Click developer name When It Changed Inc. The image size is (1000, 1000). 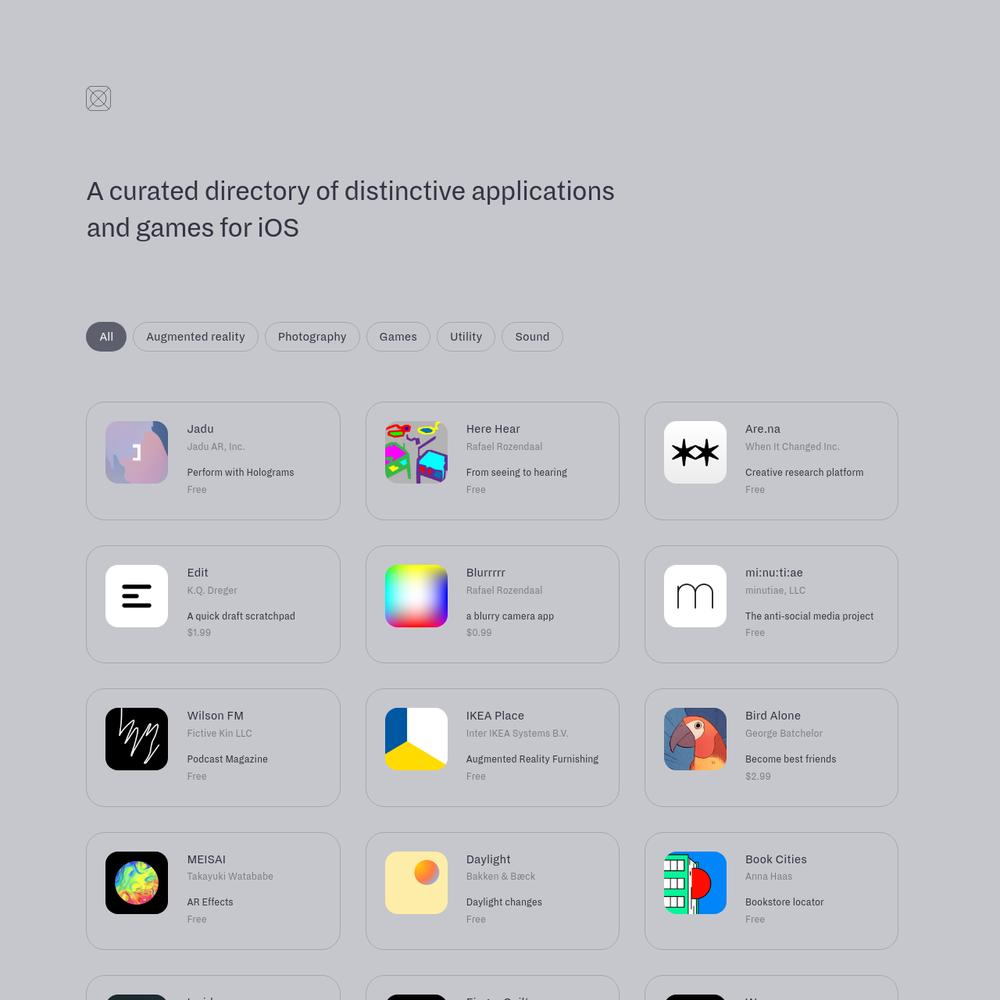click(792, 446)
